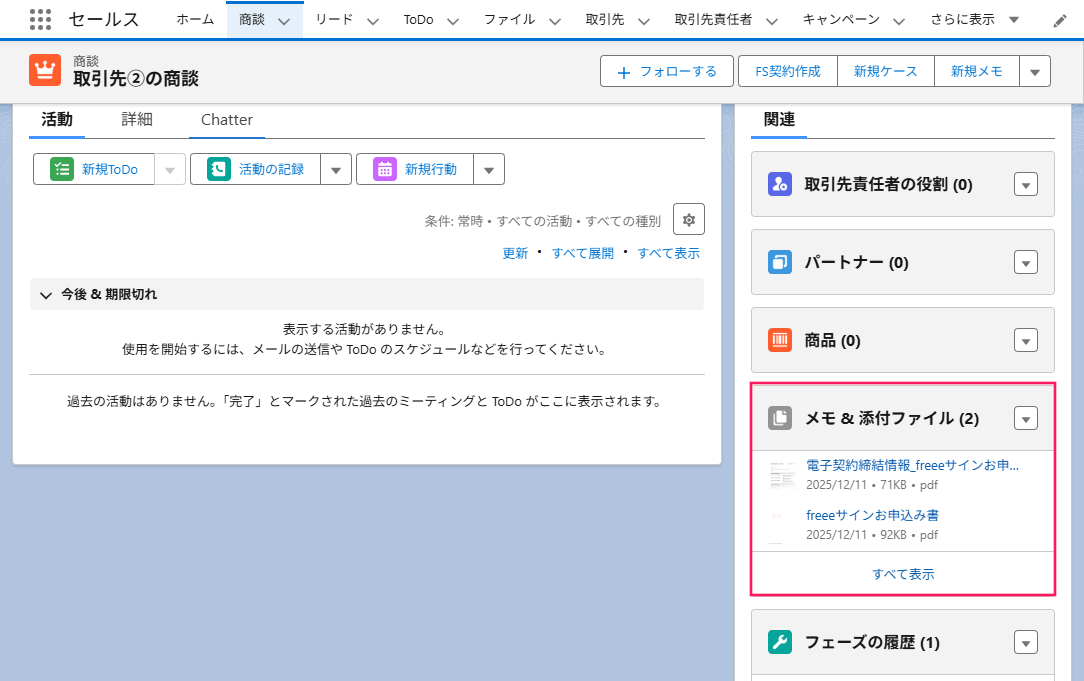Click the 新規メモ button
Viewport: 1084px width, 681px height.
click(x=977, y=71)
